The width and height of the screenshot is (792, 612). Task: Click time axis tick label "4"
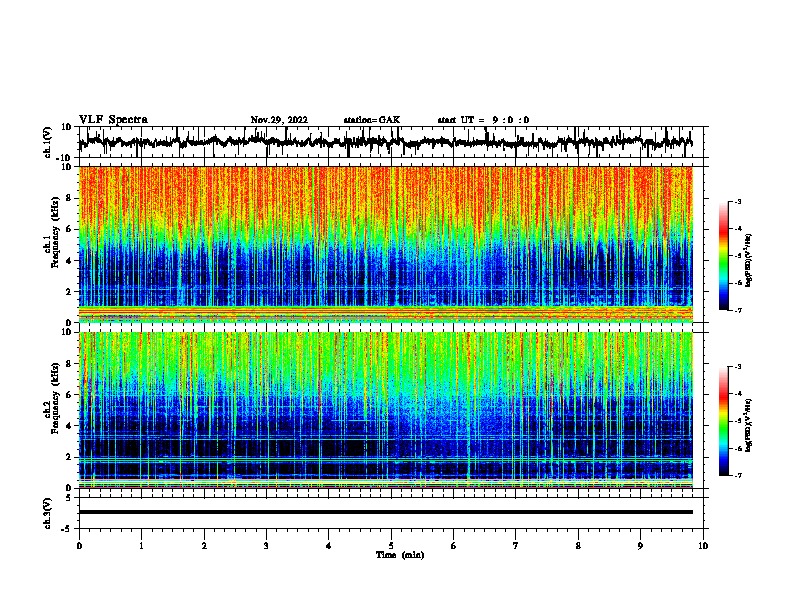329,546
